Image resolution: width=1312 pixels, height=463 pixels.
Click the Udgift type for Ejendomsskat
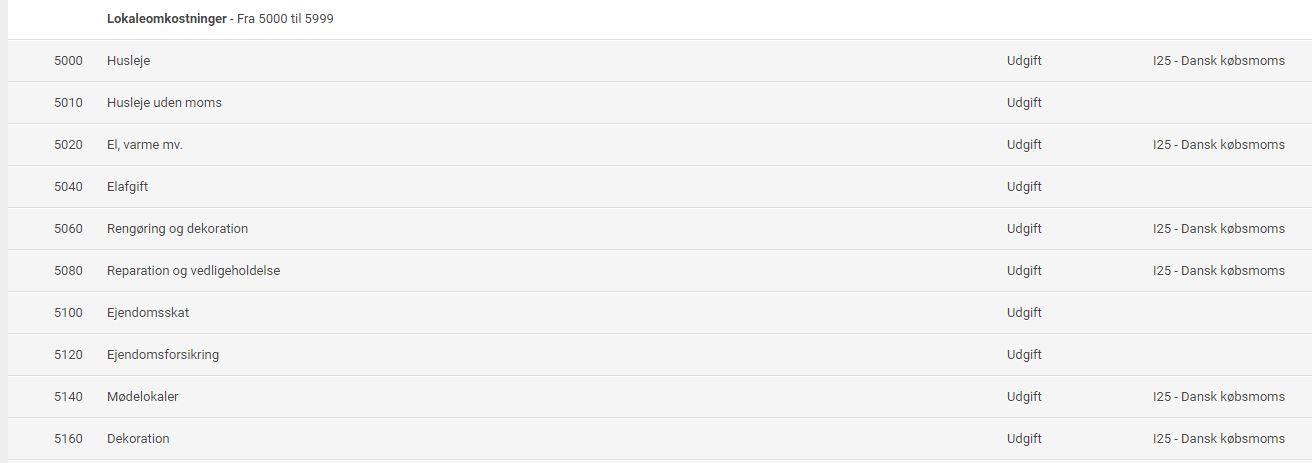click(1024, 313)
